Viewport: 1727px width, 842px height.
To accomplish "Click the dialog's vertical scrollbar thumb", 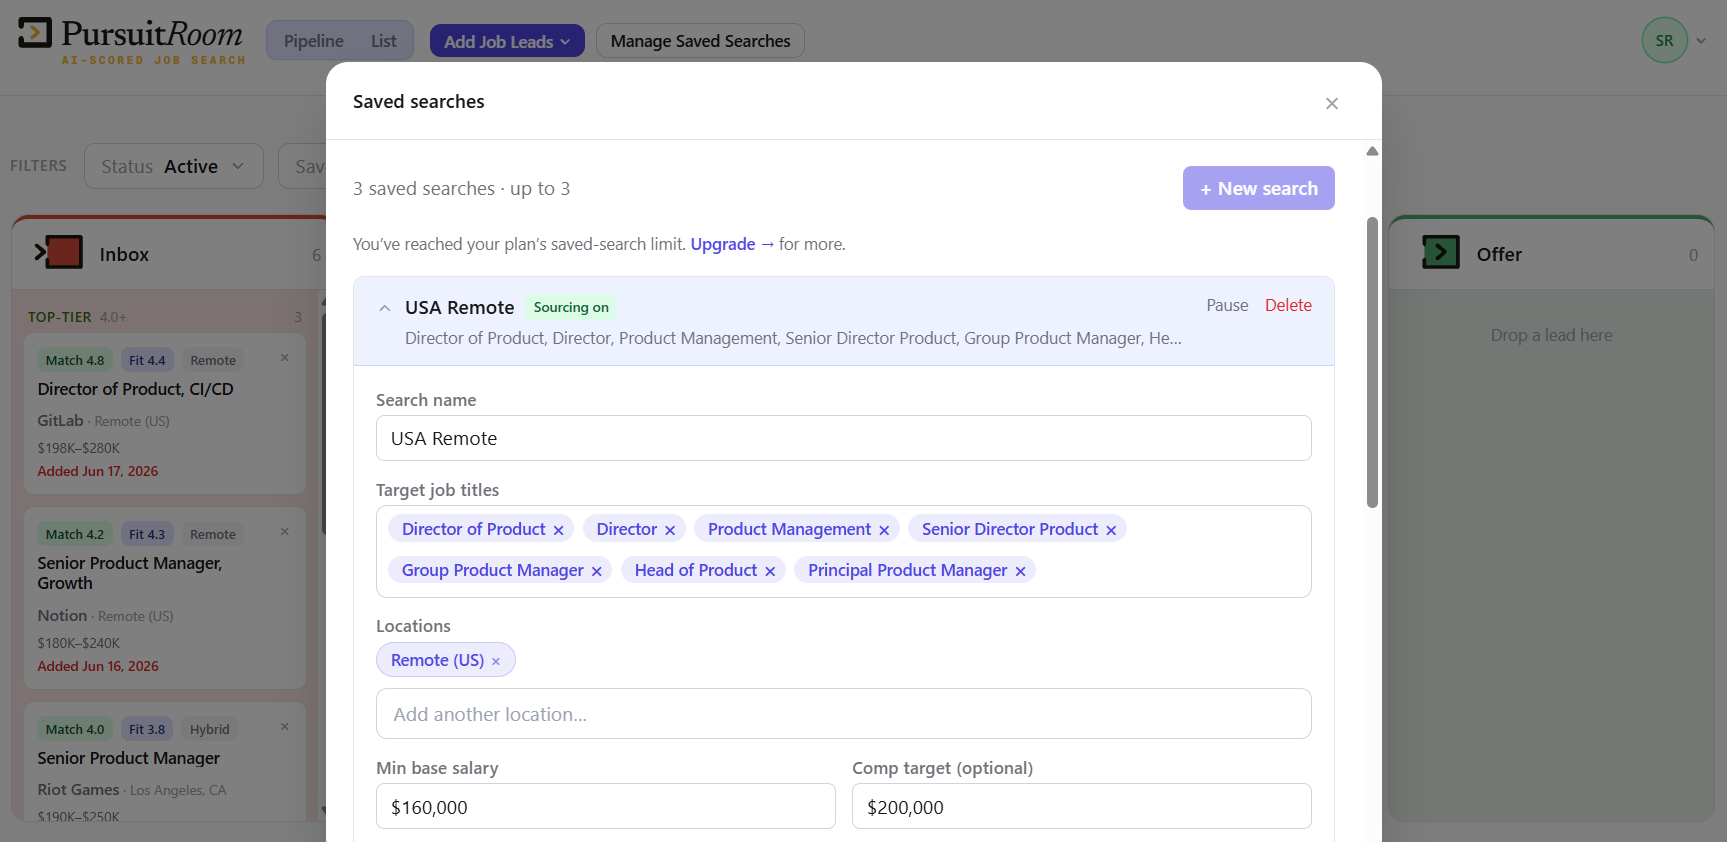I will [1372, 362].
